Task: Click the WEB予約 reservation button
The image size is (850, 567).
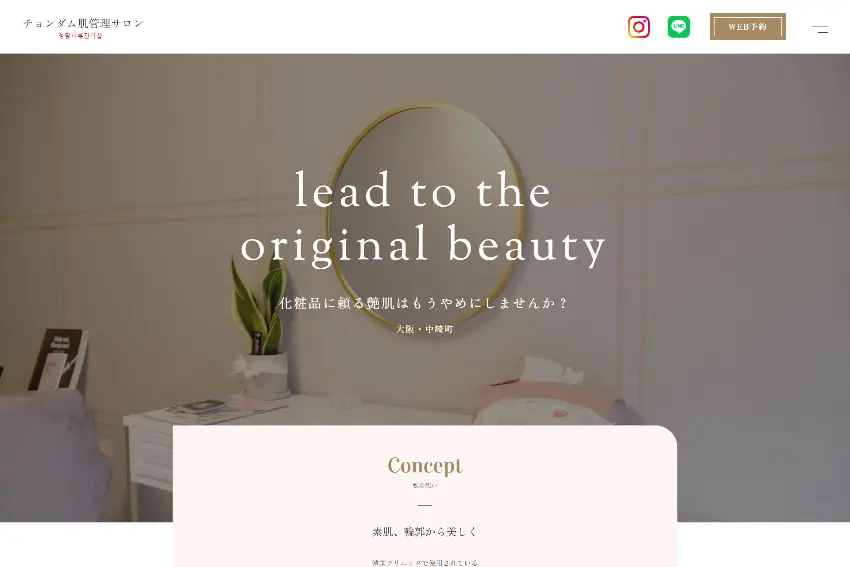Action: click(748, 27)
